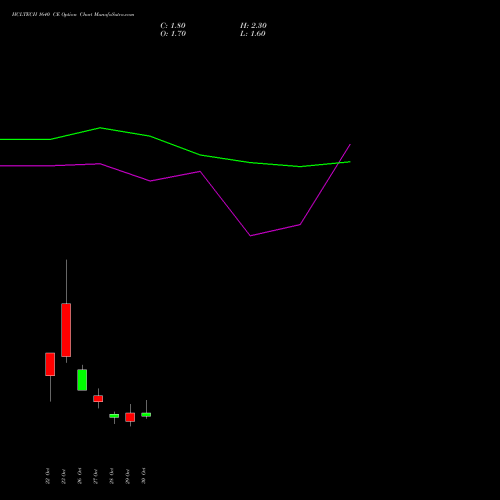Select the small green candle for 28 Oct
The width and height of the screenshot is (500, 500).
[114, 416]
